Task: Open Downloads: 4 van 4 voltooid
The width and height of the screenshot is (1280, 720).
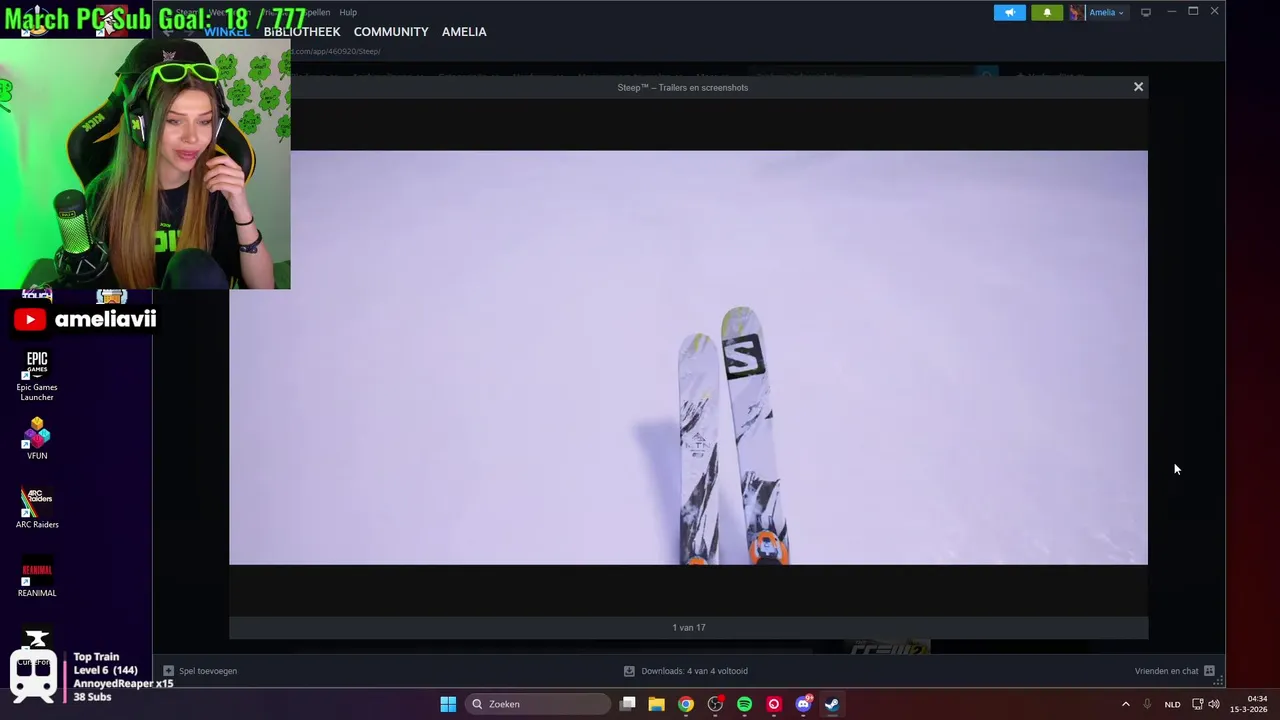Action: click(x=685, y=671)
